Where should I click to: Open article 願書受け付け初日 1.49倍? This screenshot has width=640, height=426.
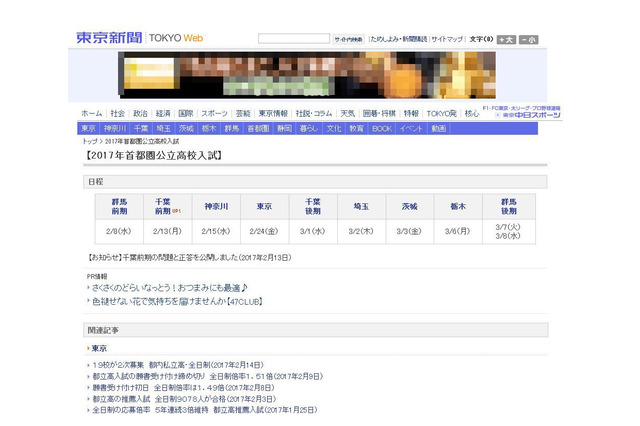pyautogui.click(x=183, y=388)
